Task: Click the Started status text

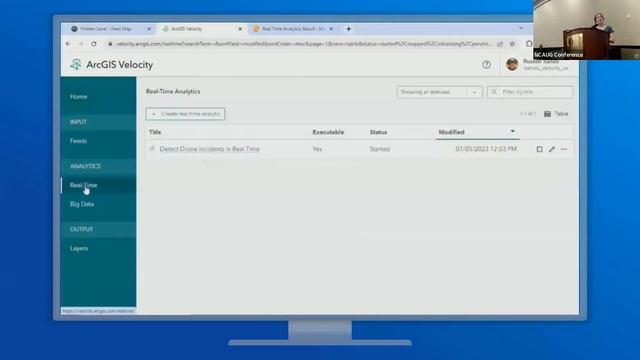Action: point(380,149)
